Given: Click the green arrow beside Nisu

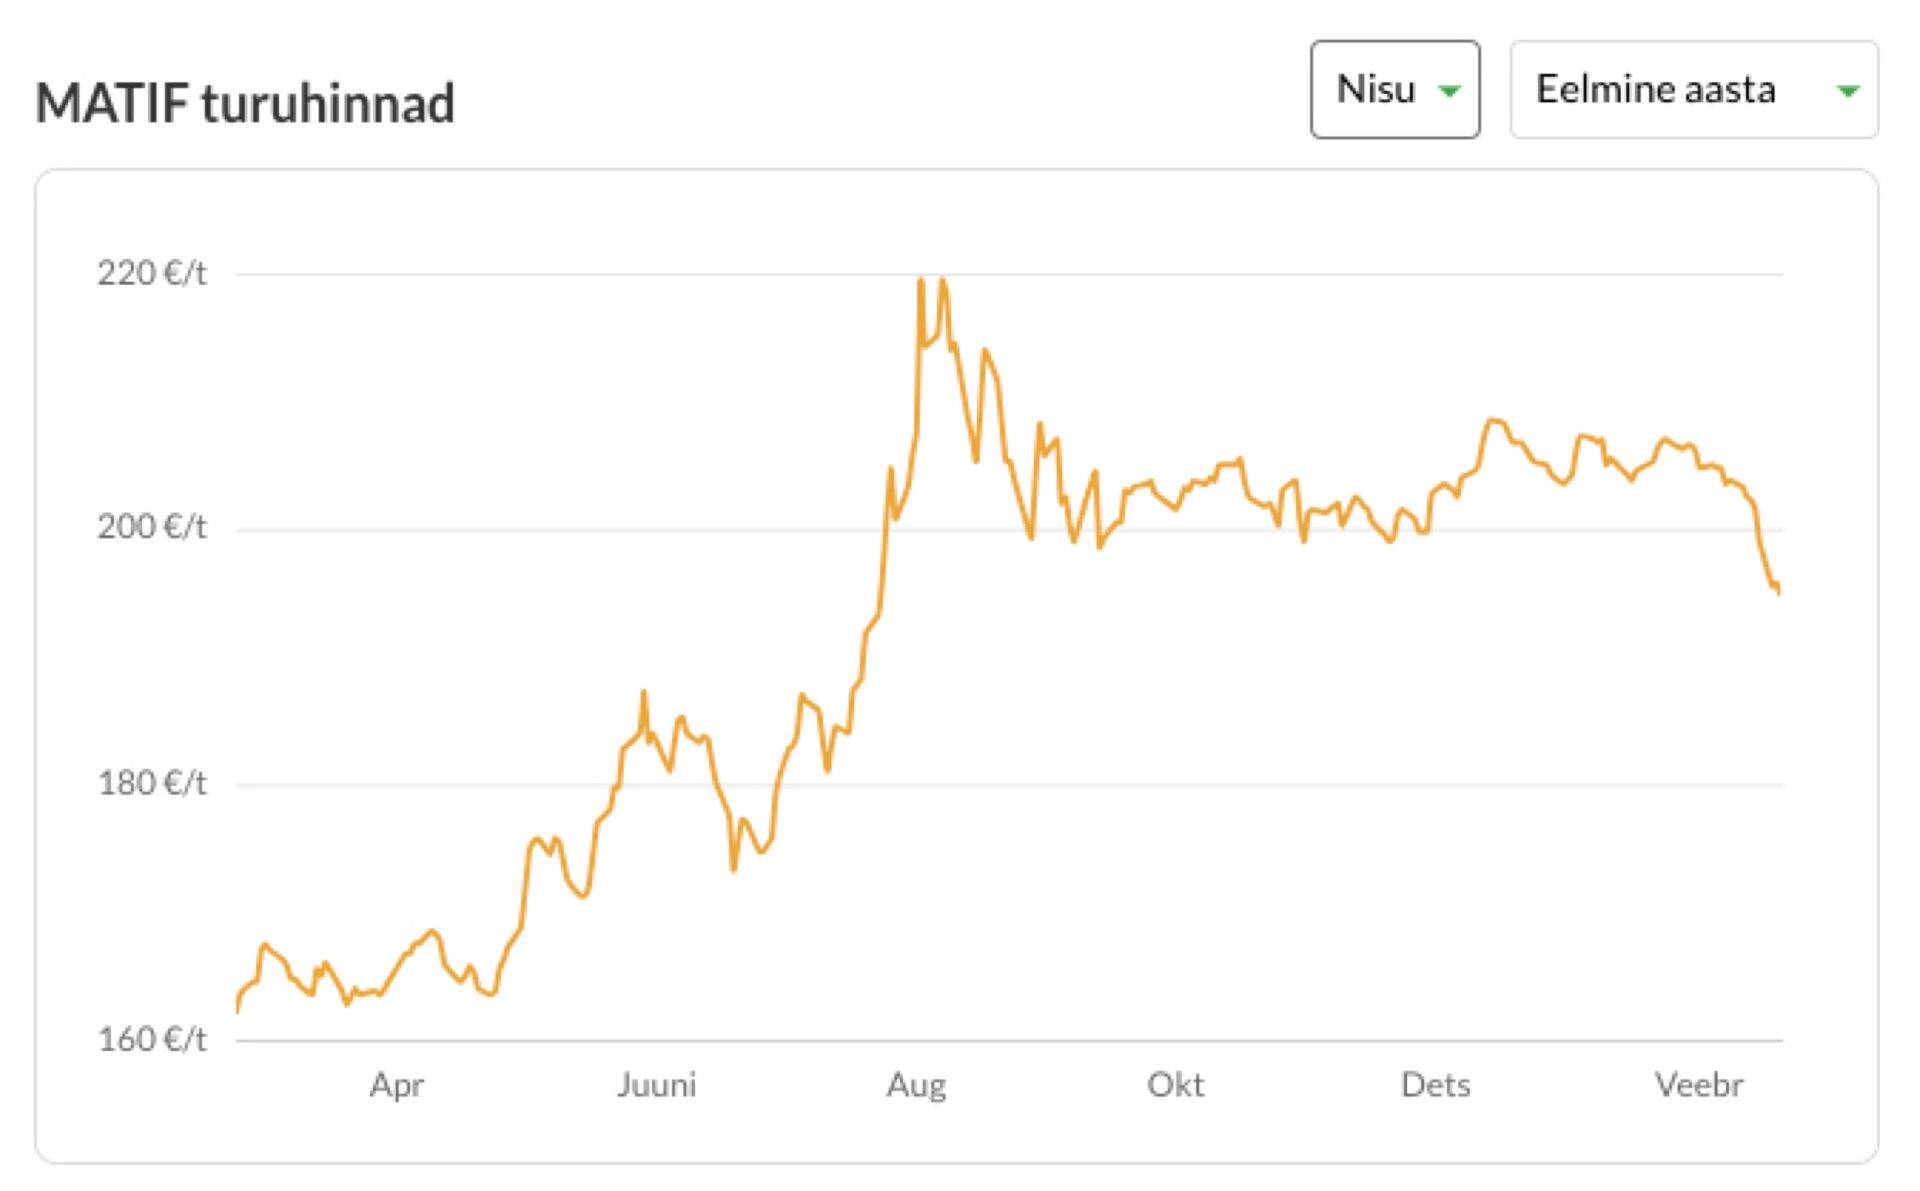Looking at the screenshot, I should [1448, 91].
